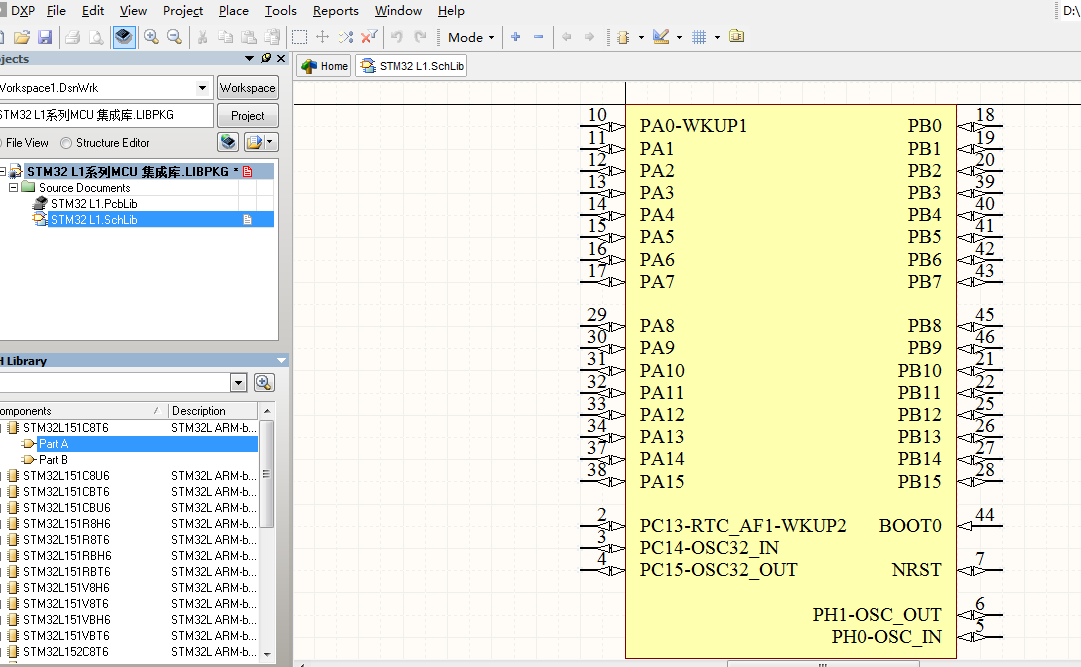Paste from the clipboard
The image size is (1081, 667).
[x=249, y=37]
